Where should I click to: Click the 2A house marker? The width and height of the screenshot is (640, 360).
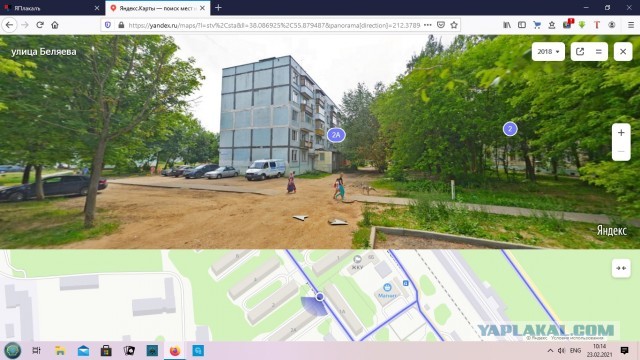pyautogui.click(x=336, y=135)
